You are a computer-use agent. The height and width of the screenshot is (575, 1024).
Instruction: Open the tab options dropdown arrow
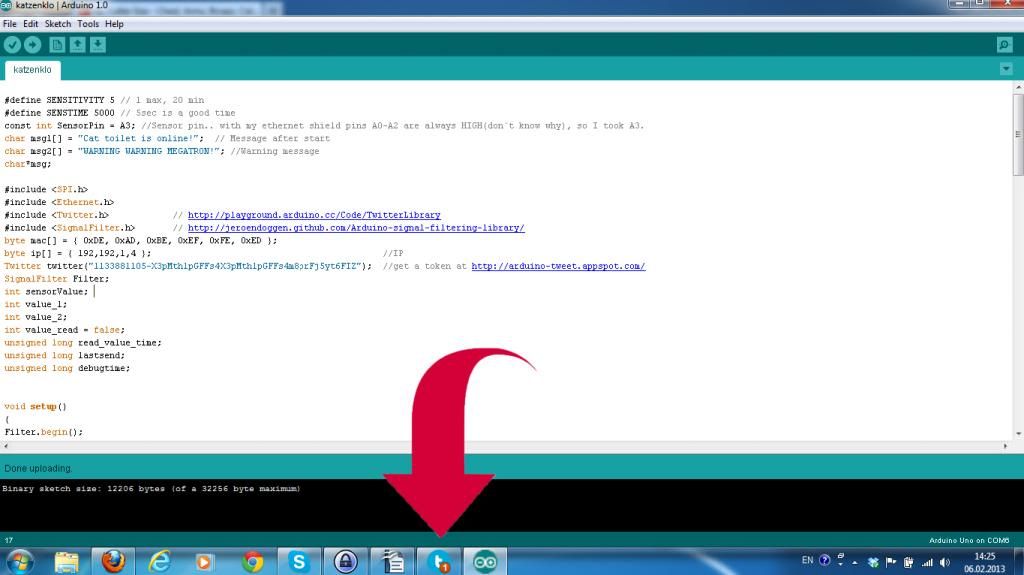tap(1006, 69)
